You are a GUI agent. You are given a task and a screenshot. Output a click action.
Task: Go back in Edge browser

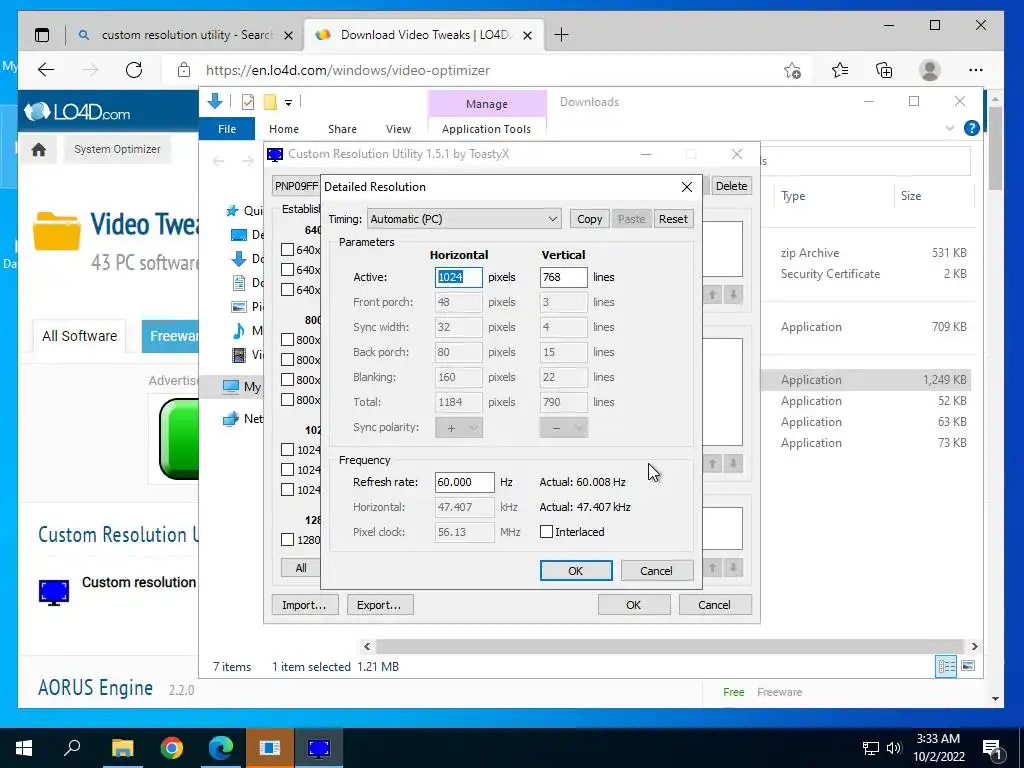46,70
